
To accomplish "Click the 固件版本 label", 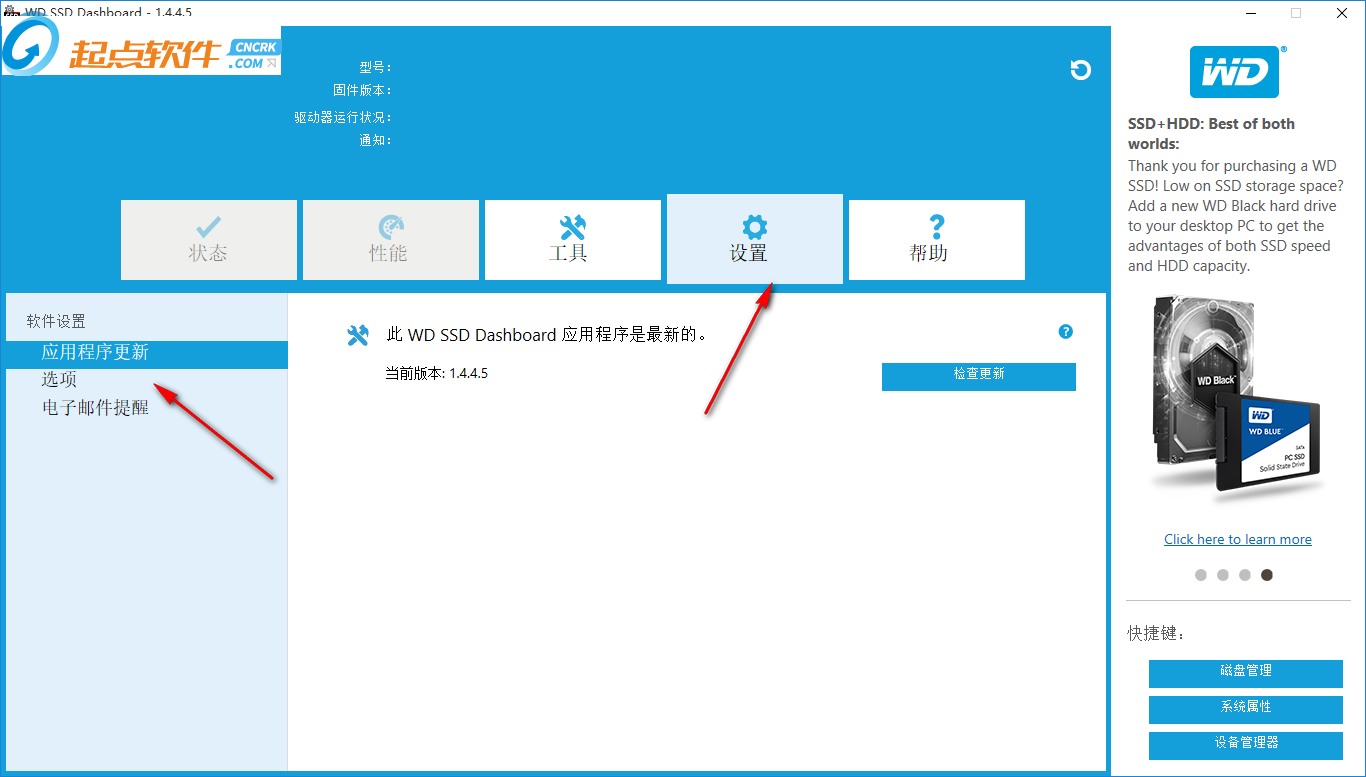I will [x=362, y=90].
